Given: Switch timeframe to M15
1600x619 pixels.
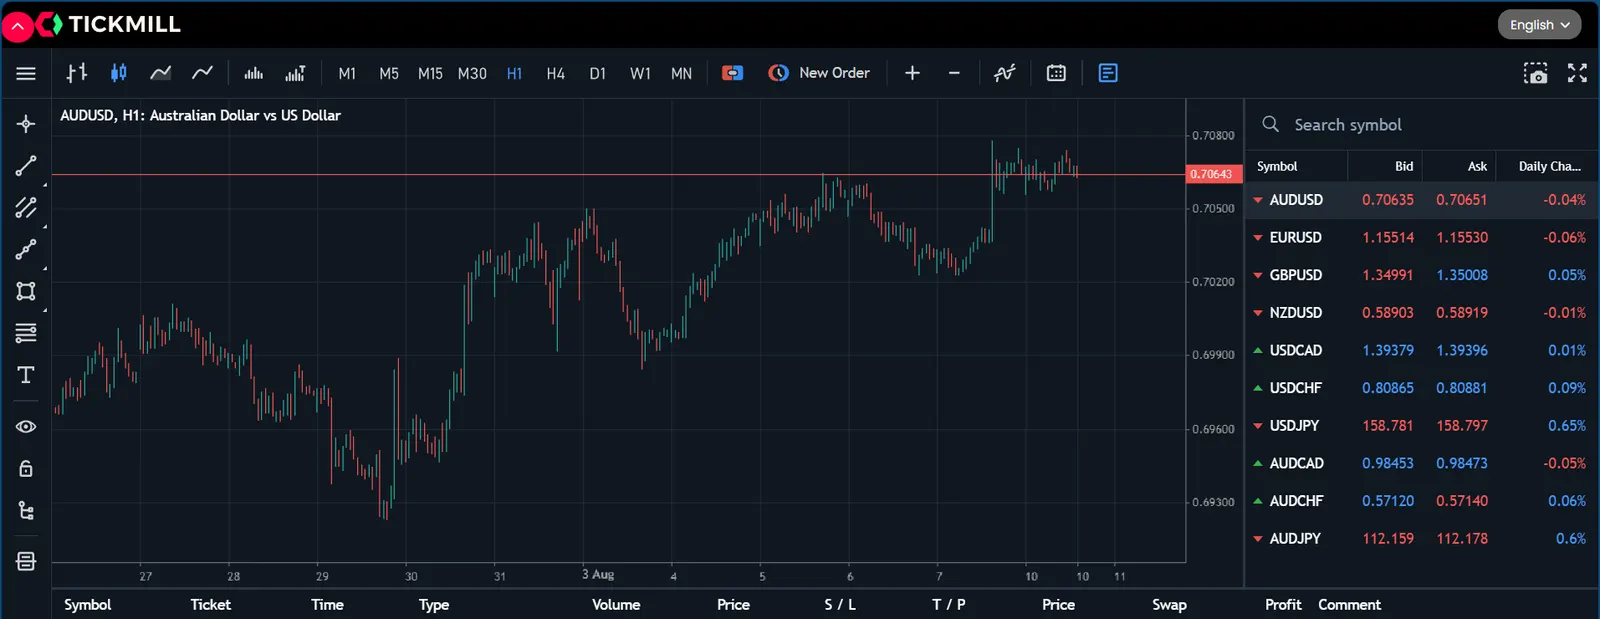Looking at the screenshot, I should pyautogui.click(x=430, y=73).
